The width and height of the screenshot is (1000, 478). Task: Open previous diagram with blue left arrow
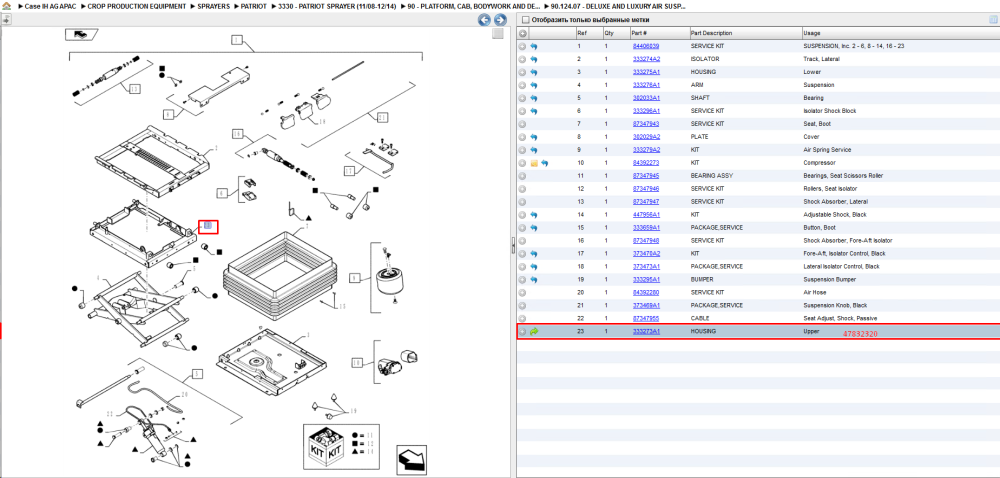[484, 20]
